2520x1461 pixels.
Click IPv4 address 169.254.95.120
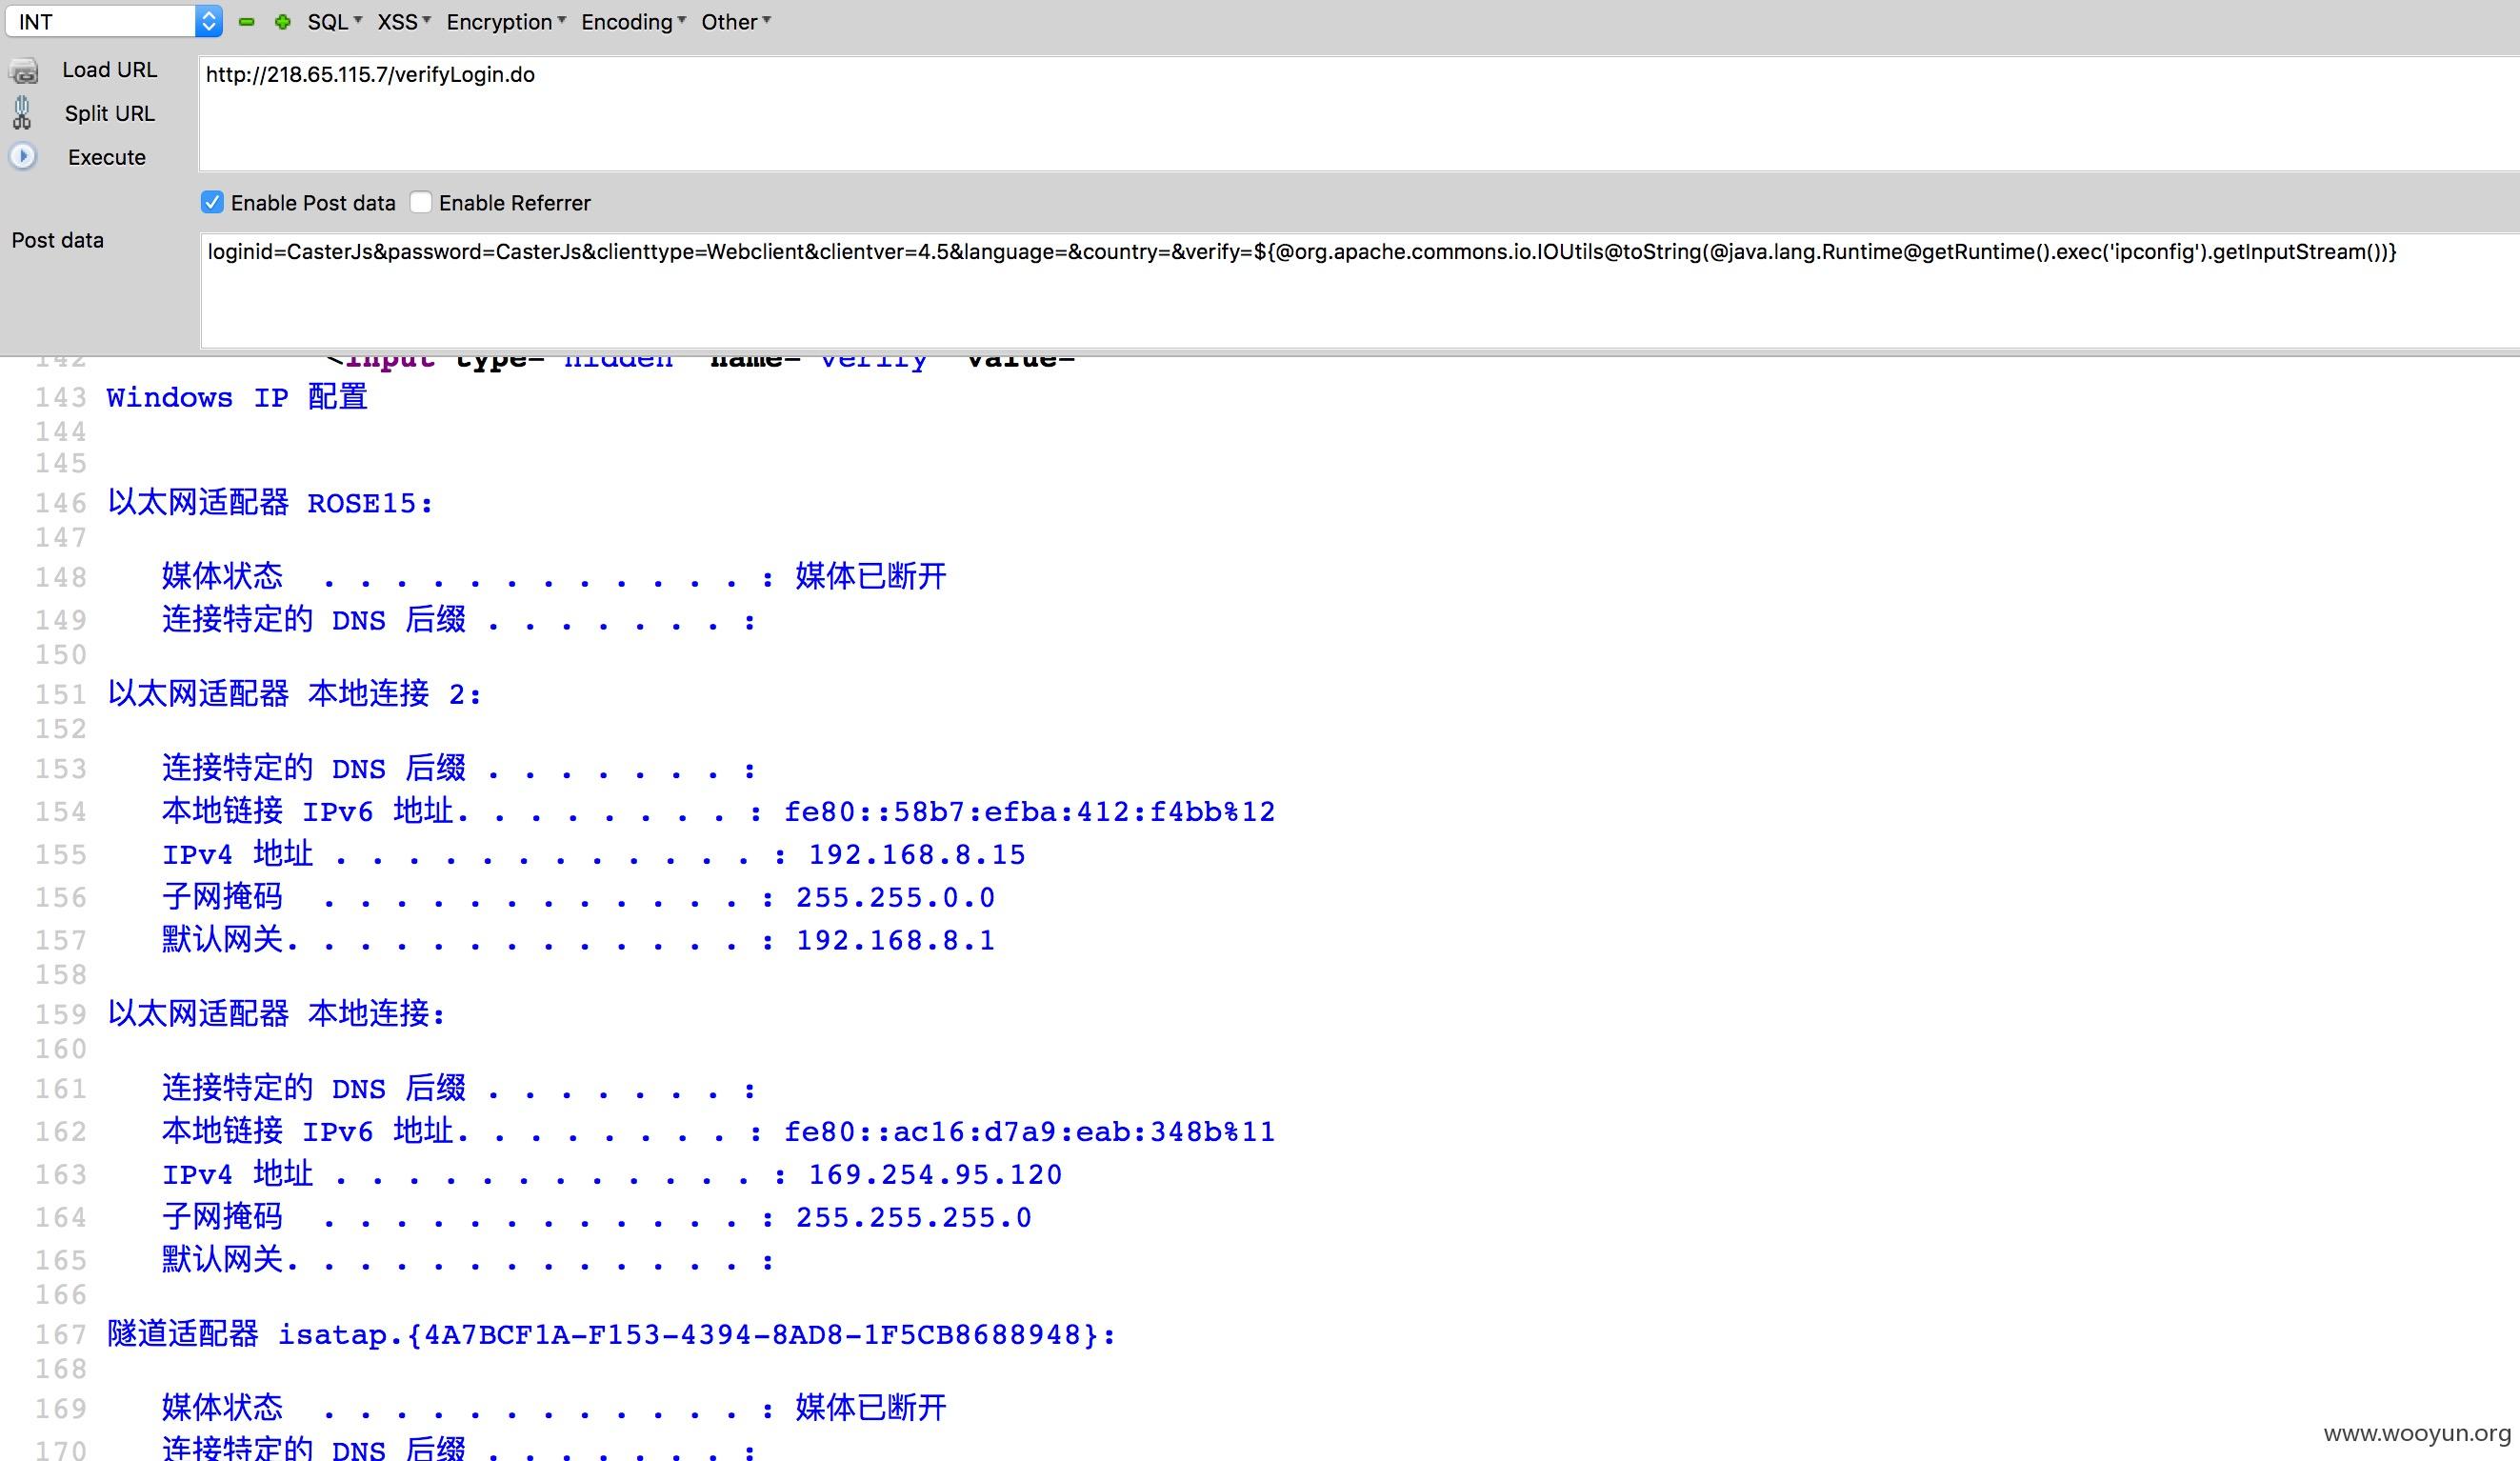[935, 1175]
